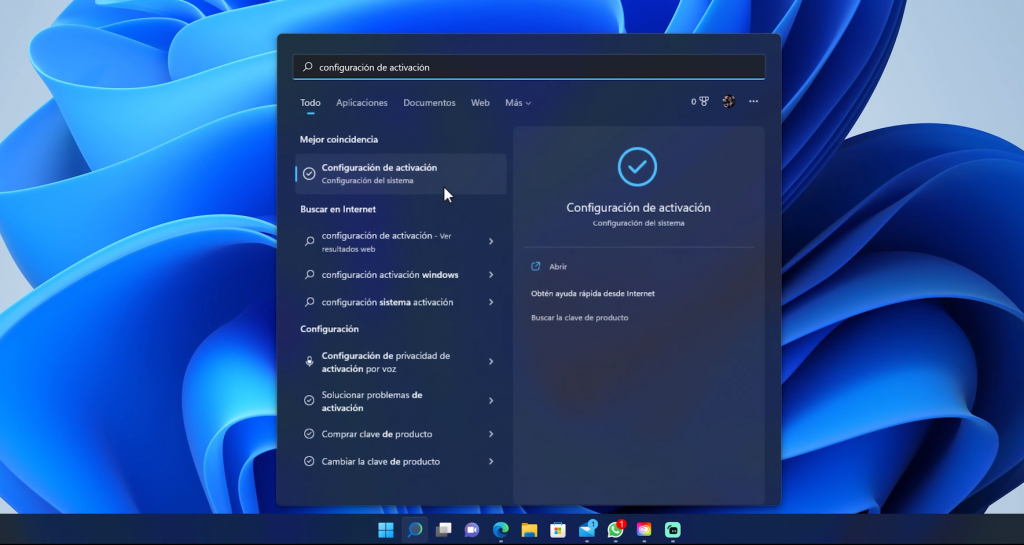Expand the Más filter dropdown
The image size is (1024, 545).
pyautogui.click(x=518, y=103)
